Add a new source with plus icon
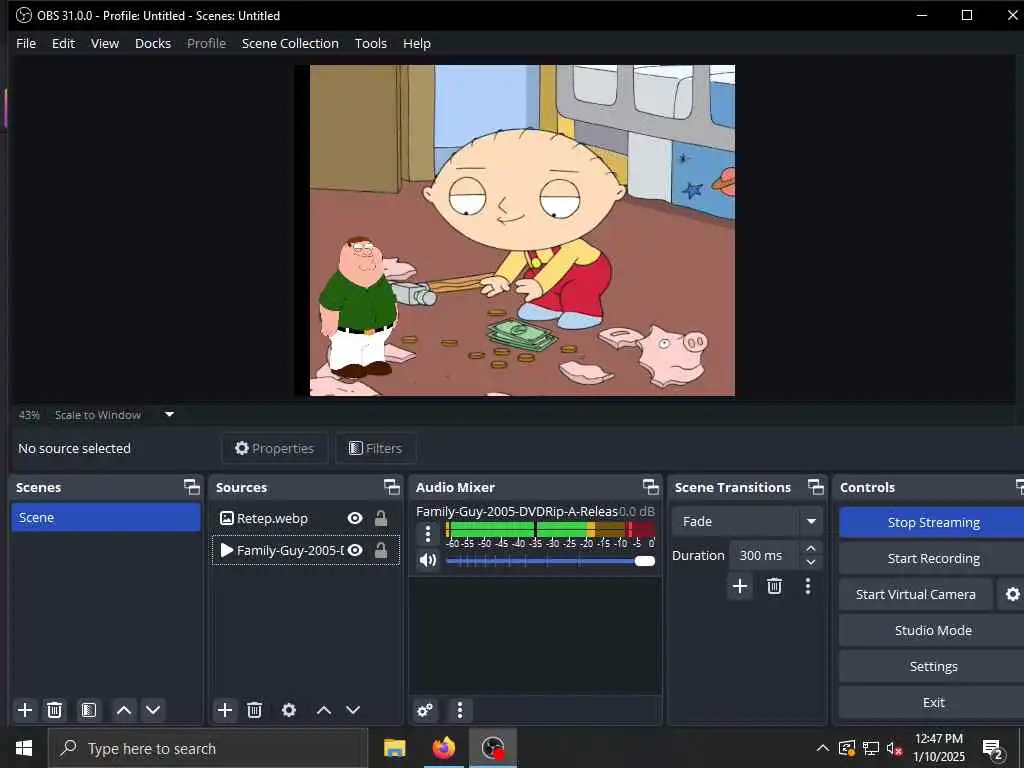The height and width of the screenshot is (768, 1024). click(225, 710)
